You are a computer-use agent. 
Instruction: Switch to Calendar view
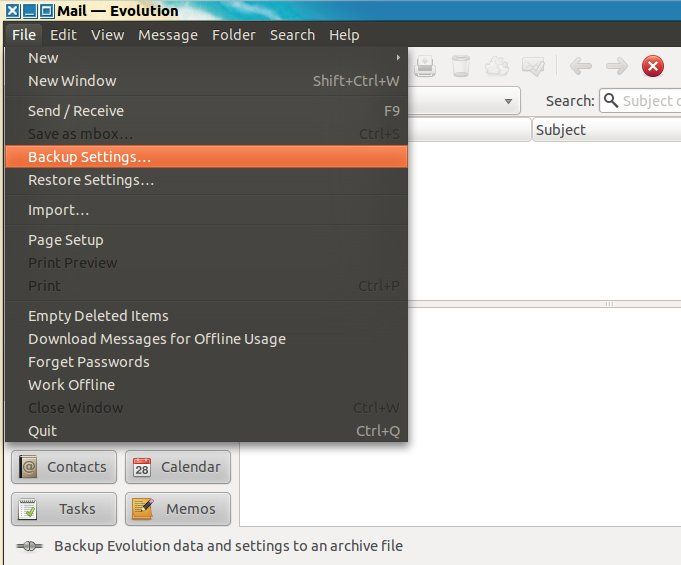click(178, 467)
